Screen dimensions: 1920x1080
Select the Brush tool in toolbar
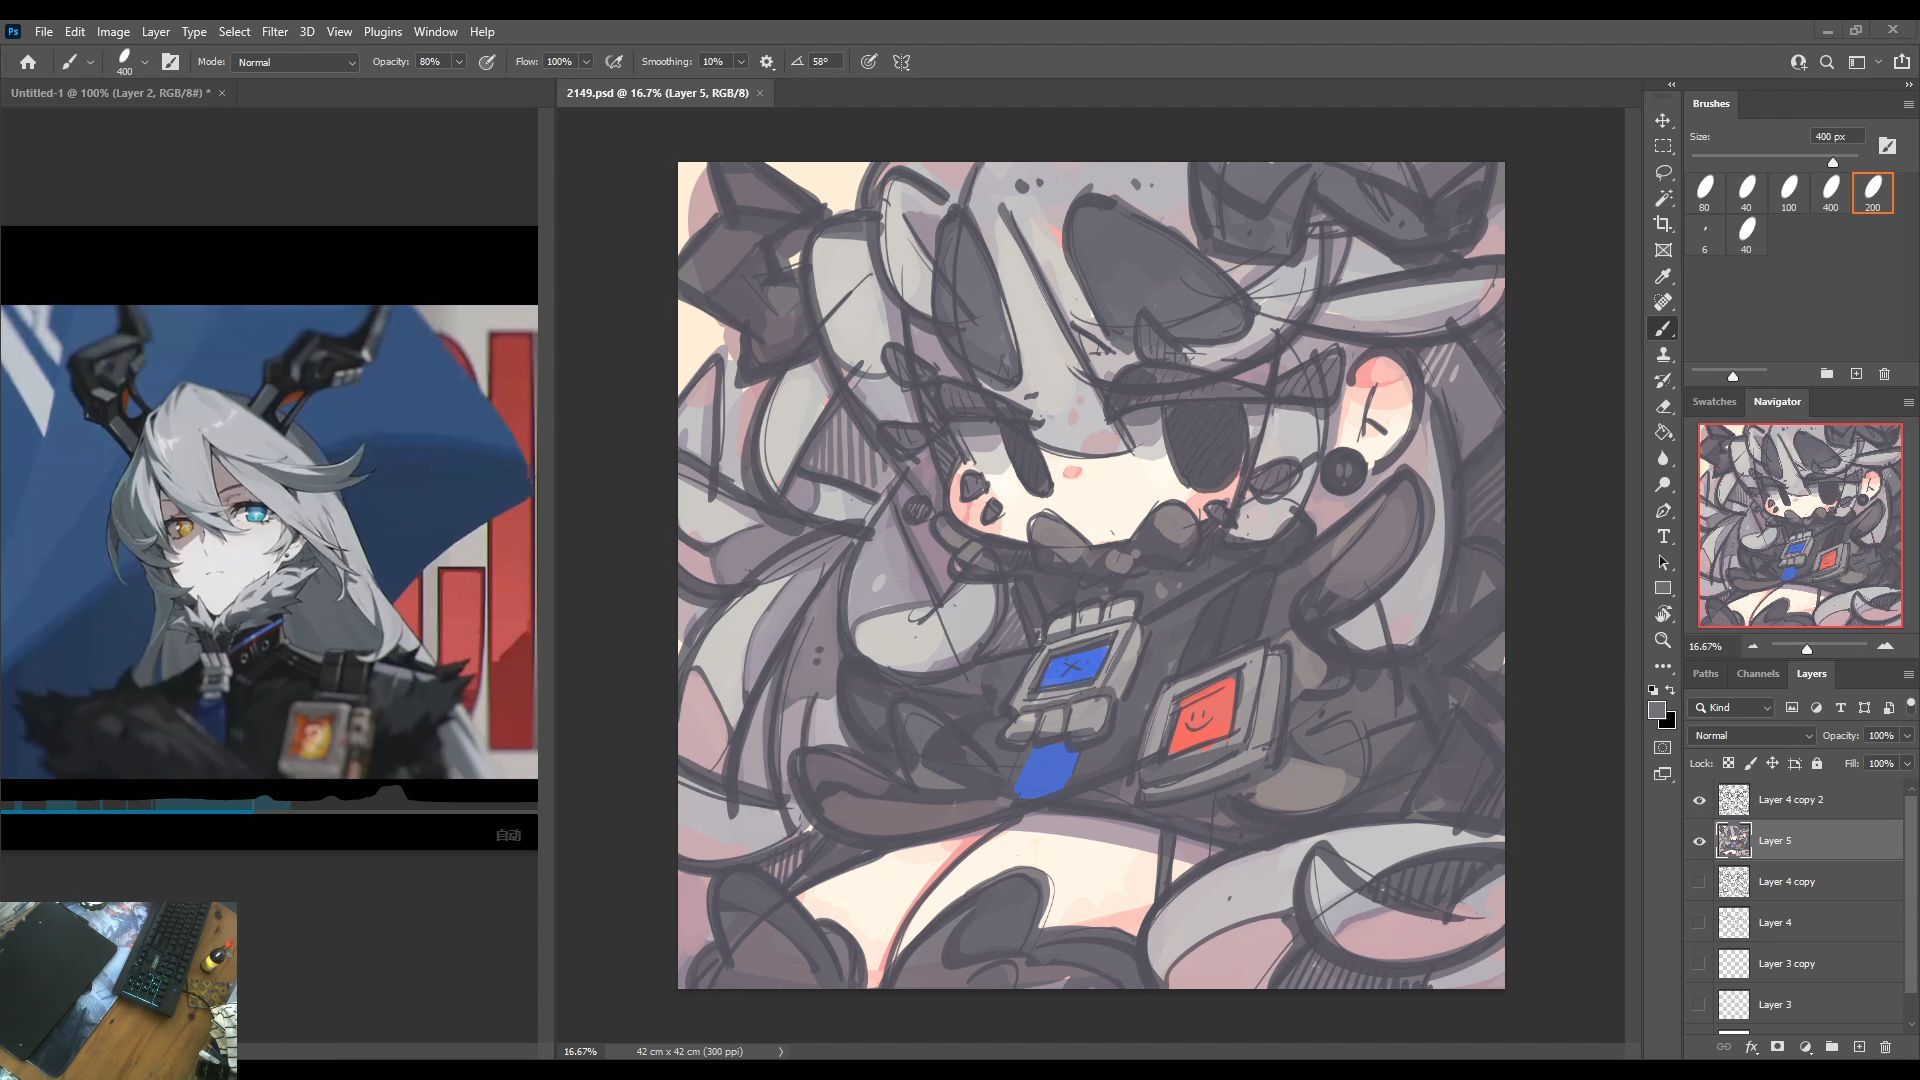[x=1663, y=328]
